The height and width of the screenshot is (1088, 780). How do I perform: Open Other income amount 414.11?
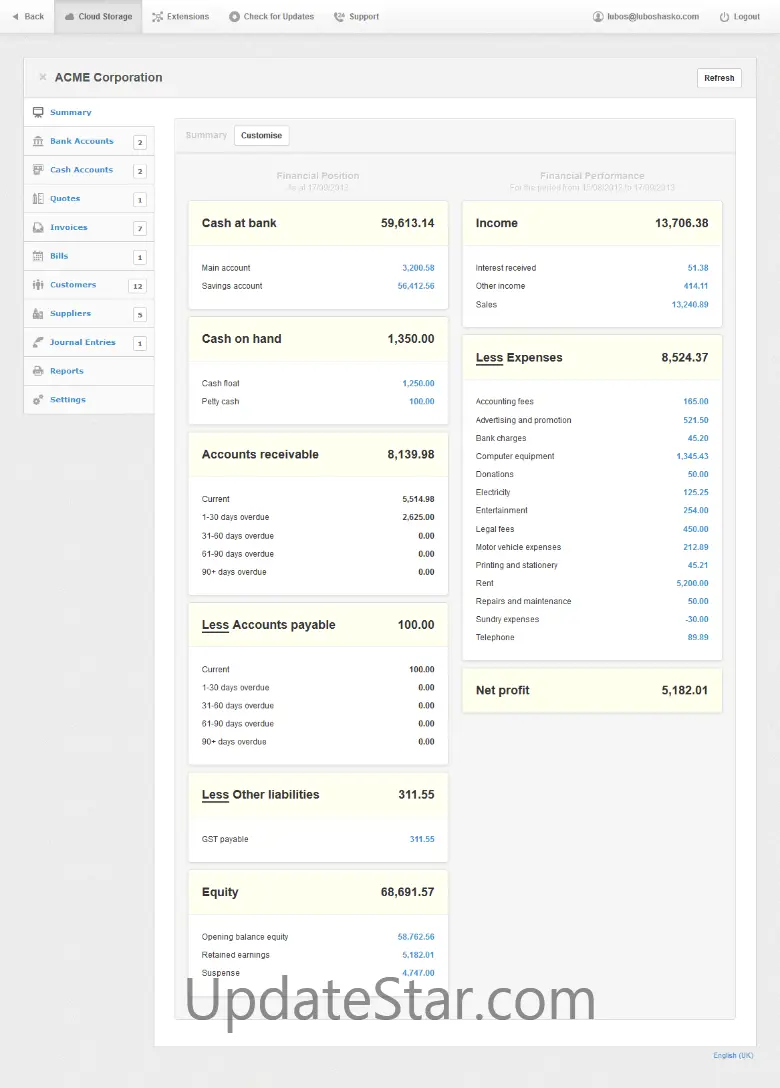click(696, 286)
